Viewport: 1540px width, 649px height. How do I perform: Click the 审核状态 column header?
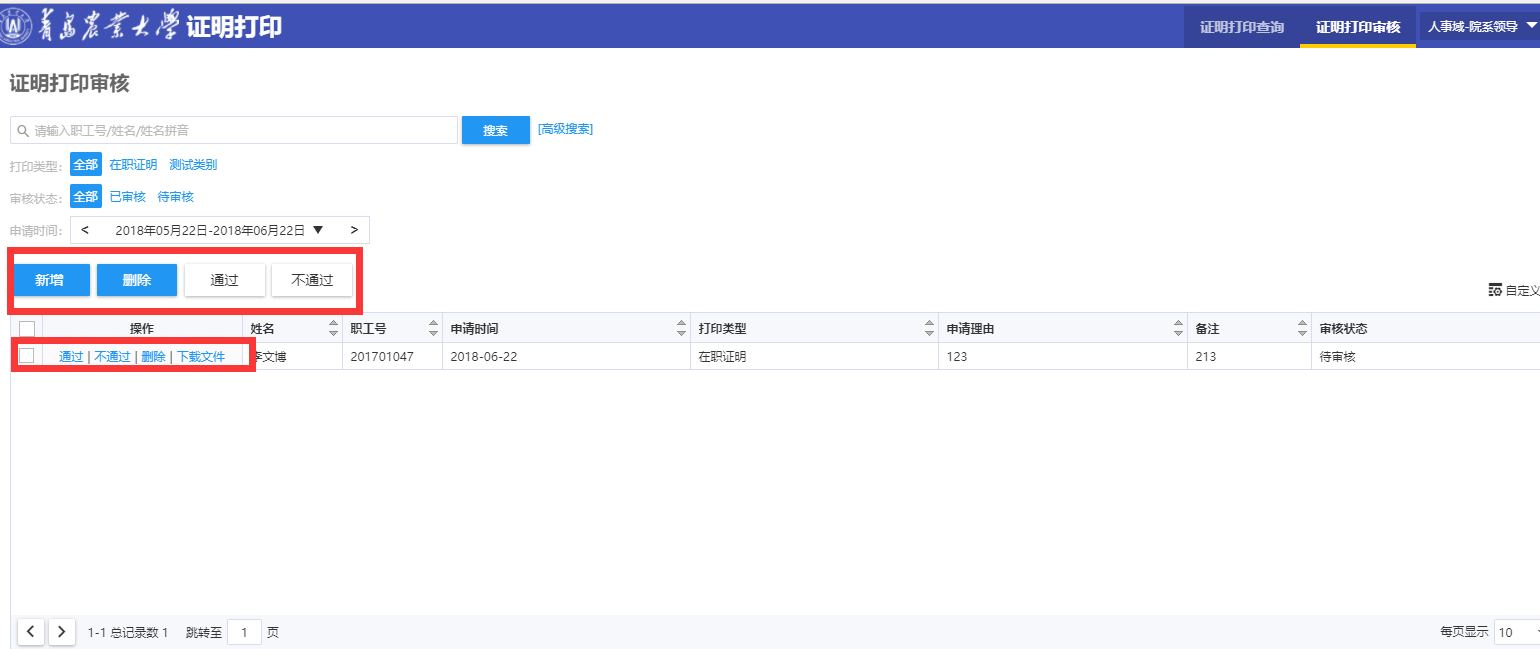click(1425, 328)
